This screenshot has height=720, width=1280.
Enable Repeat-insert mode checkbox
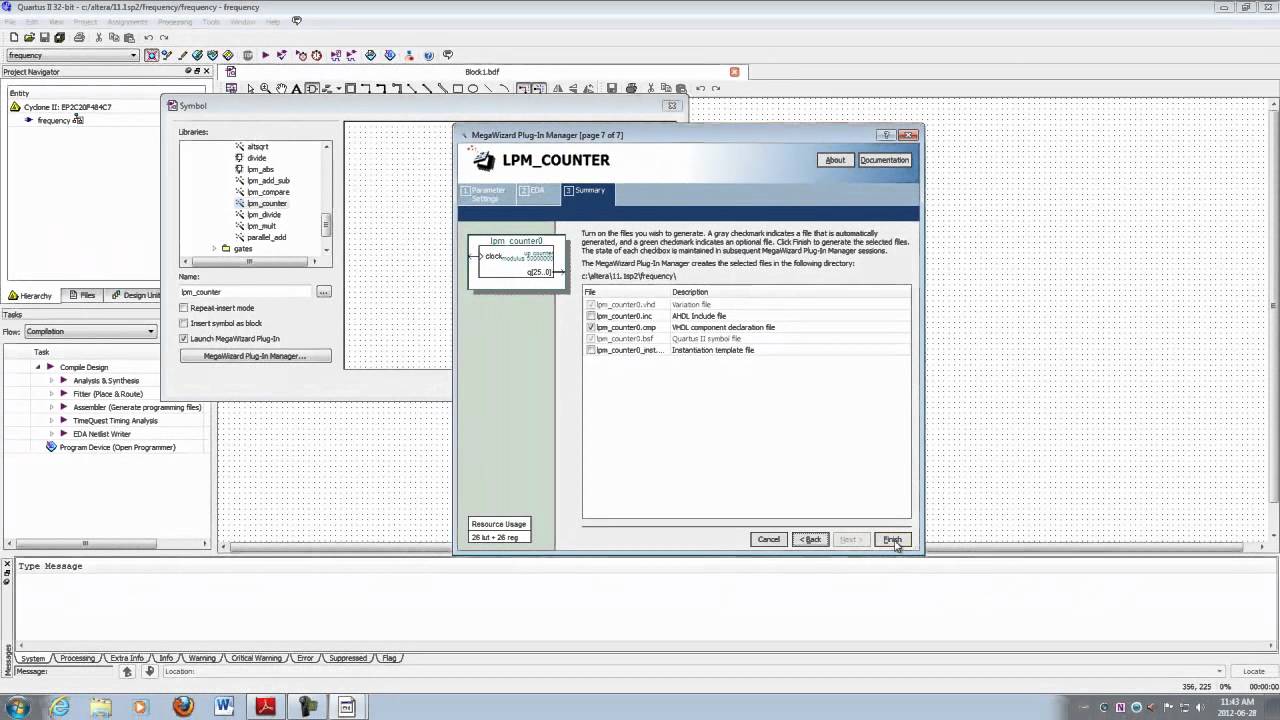coord(184,308)
